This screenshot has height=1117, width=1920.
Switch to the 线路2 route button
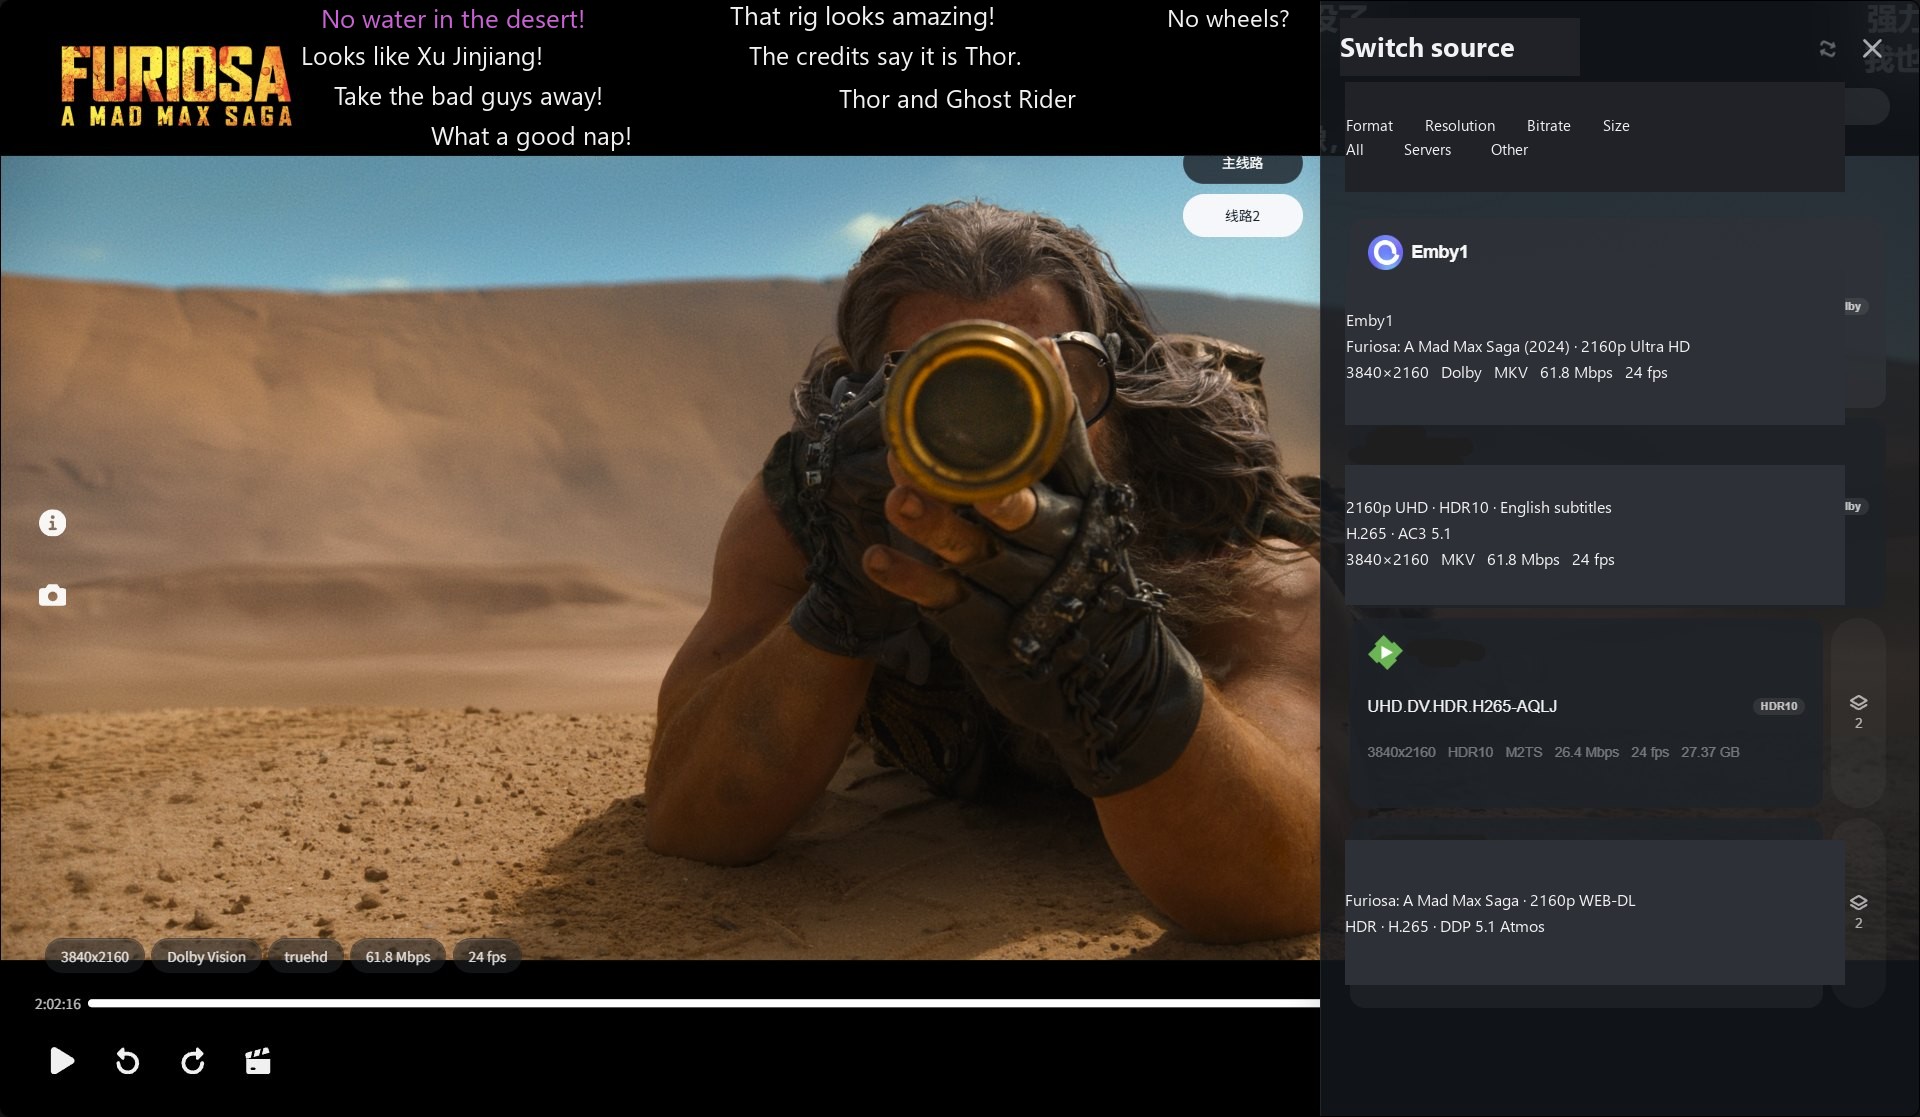click(x=1242, y=216)
